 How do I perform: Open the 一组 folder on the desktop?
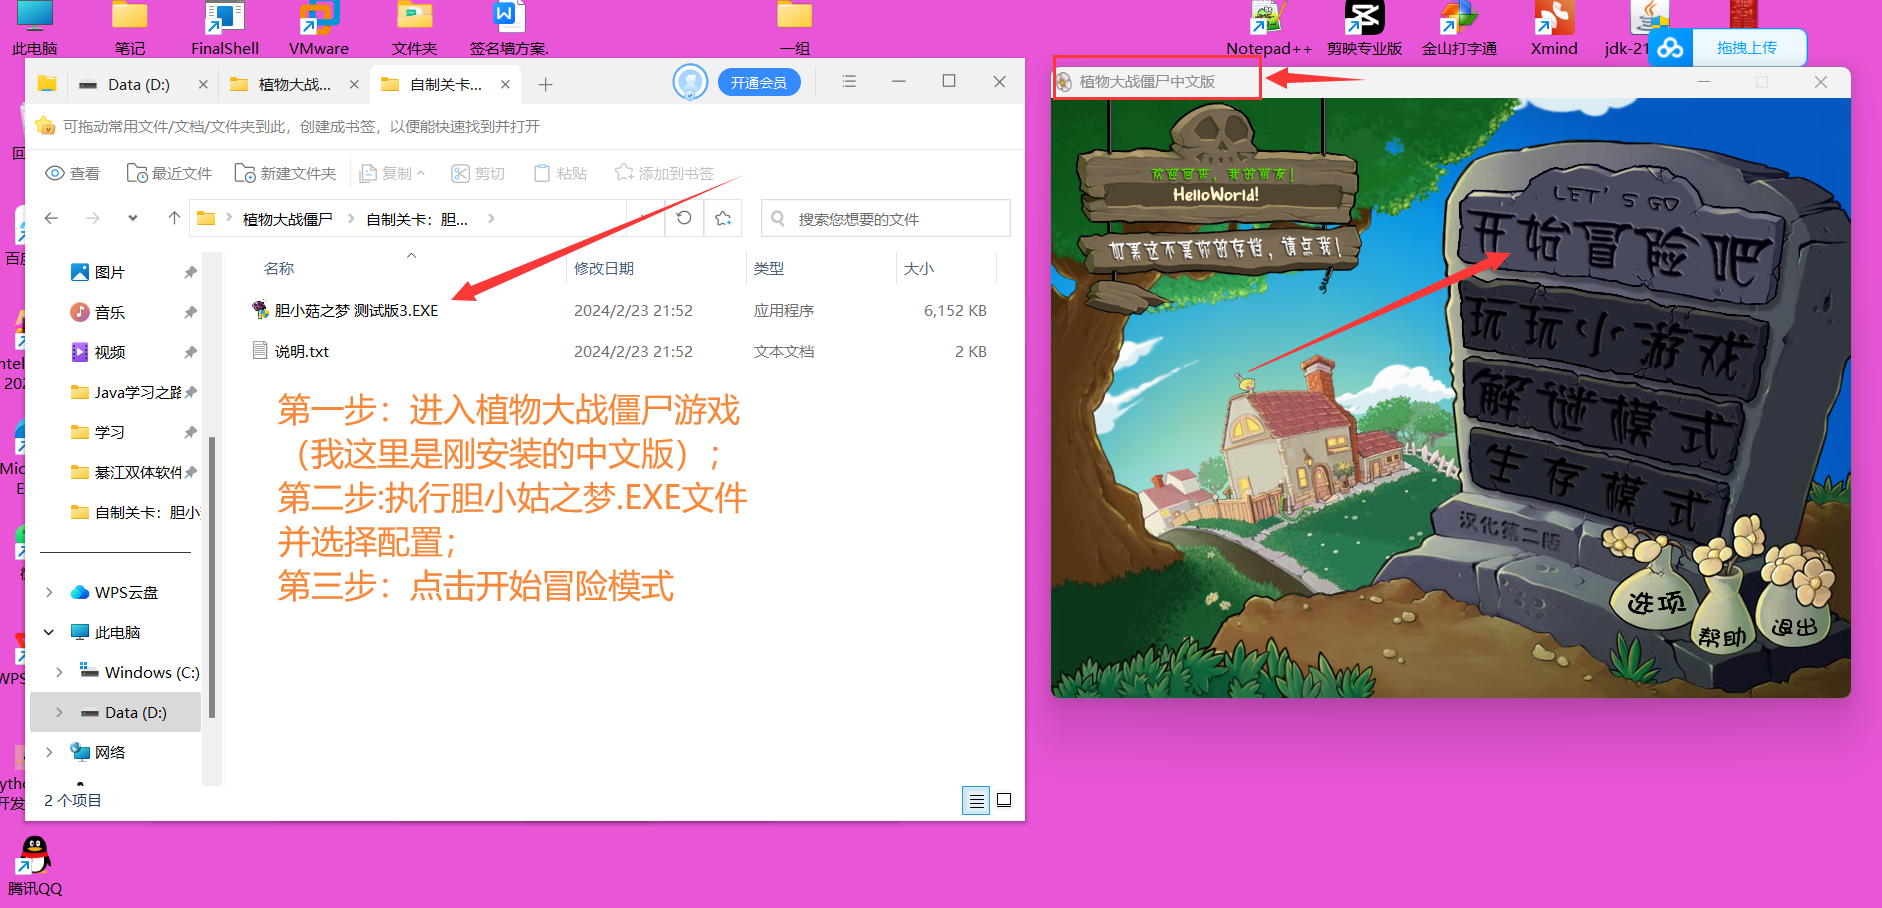coord(795,28)
